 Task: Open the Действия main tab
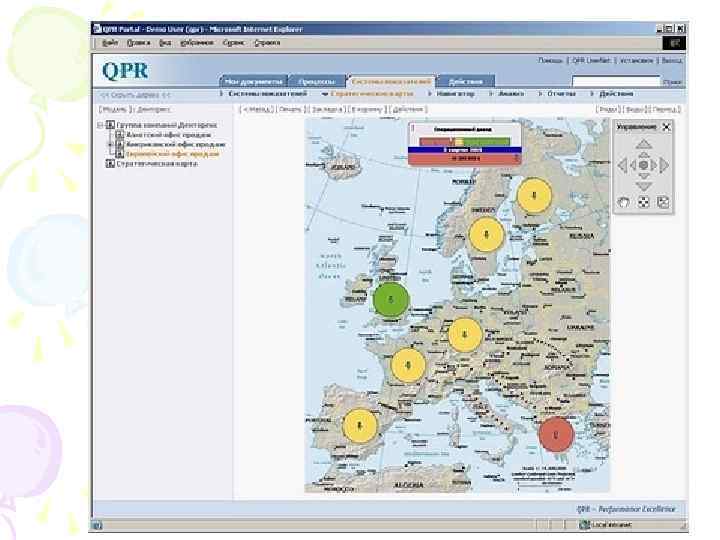[x=466, y=82]
